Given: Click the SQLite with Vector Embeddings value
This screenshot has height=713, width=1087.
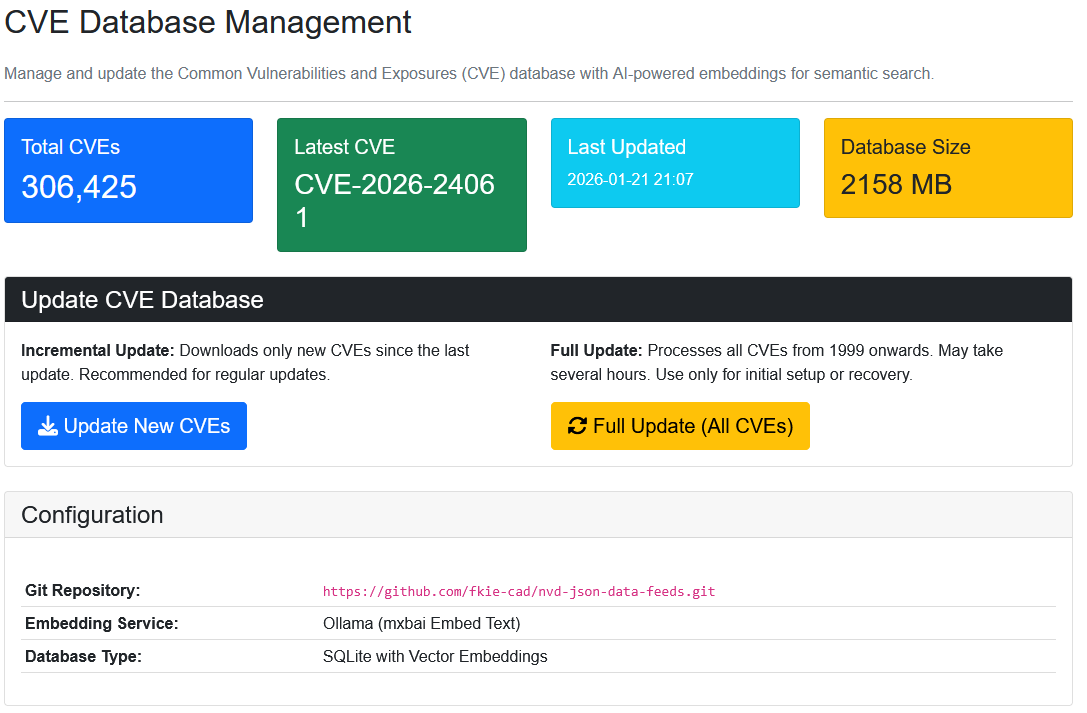Looking at the screenshot, I should tap(435, 657).
